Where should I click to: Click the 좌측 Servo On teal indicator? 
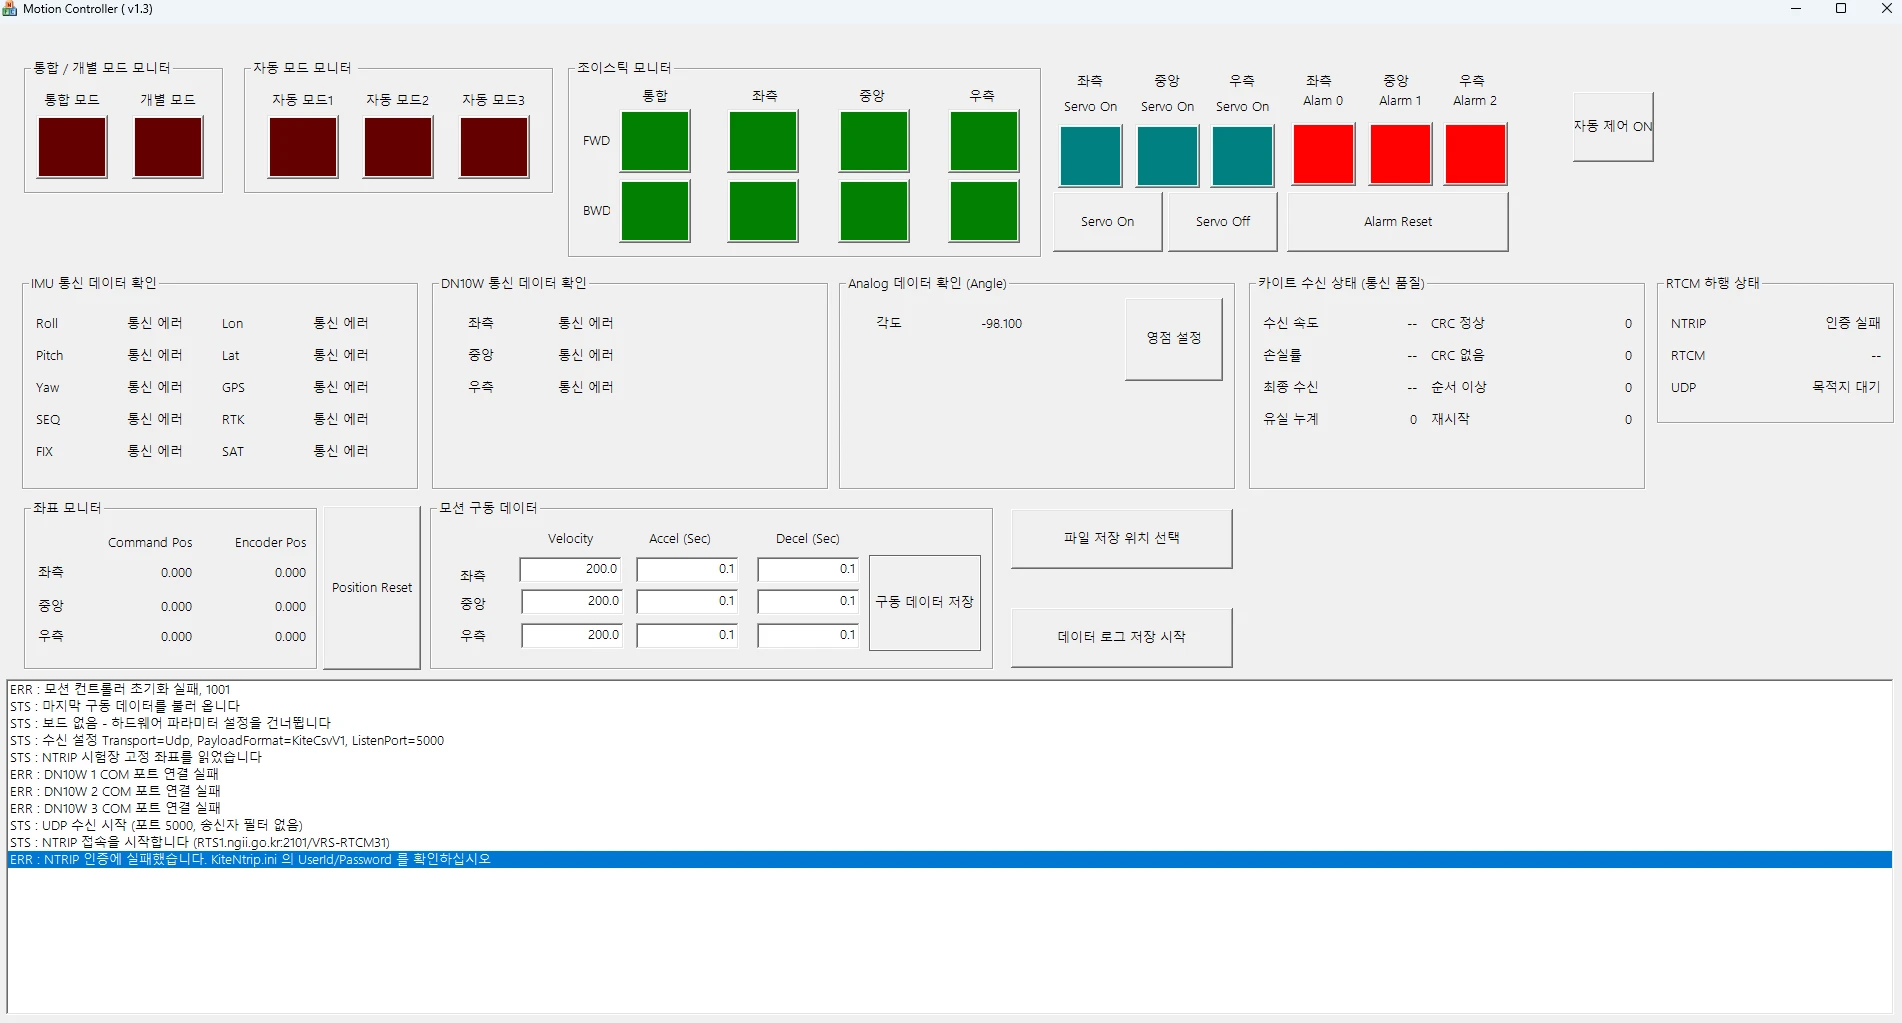click(1090, 156)
